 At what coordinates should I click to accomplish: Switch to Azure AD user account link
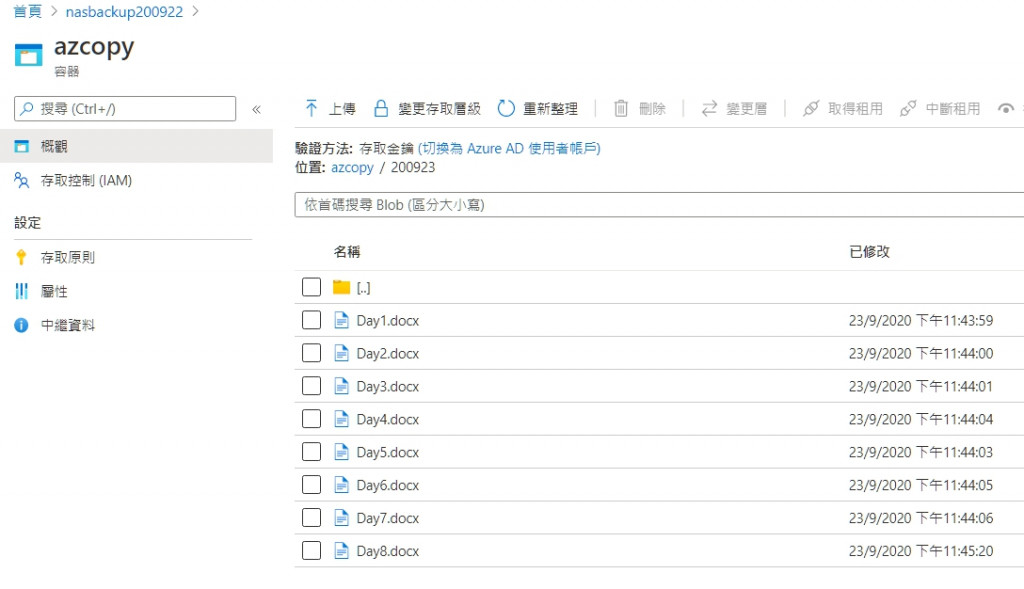(x=509, y=148)
